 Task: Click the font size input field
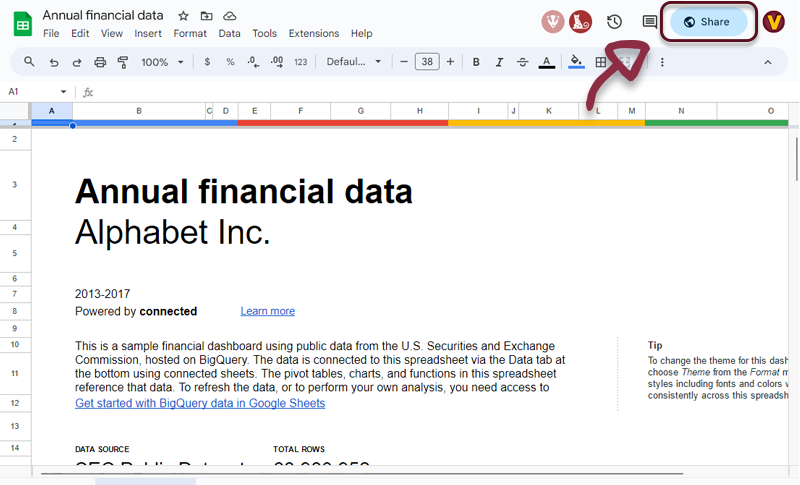point(427,62)
